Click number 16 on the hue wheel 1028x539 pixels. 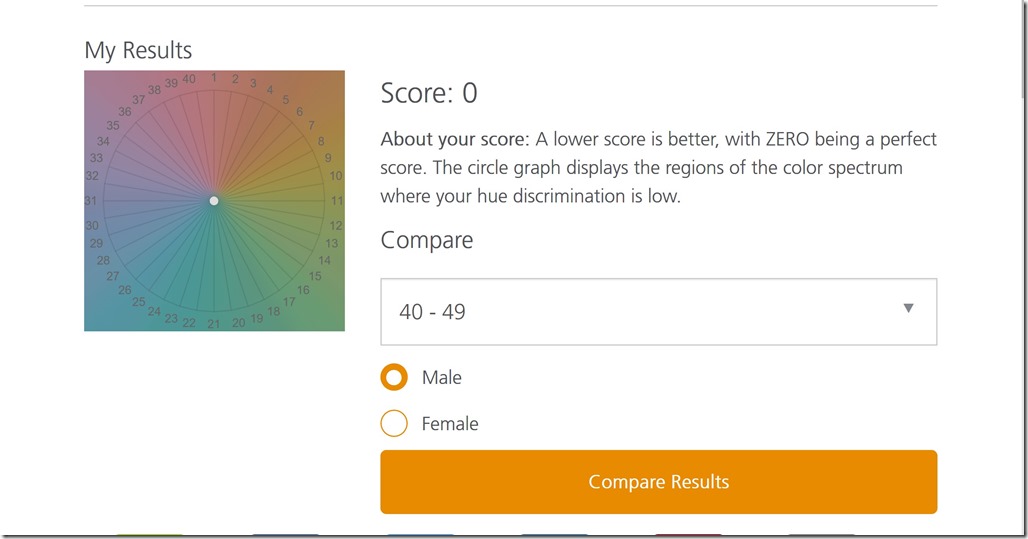click(303, 290)
